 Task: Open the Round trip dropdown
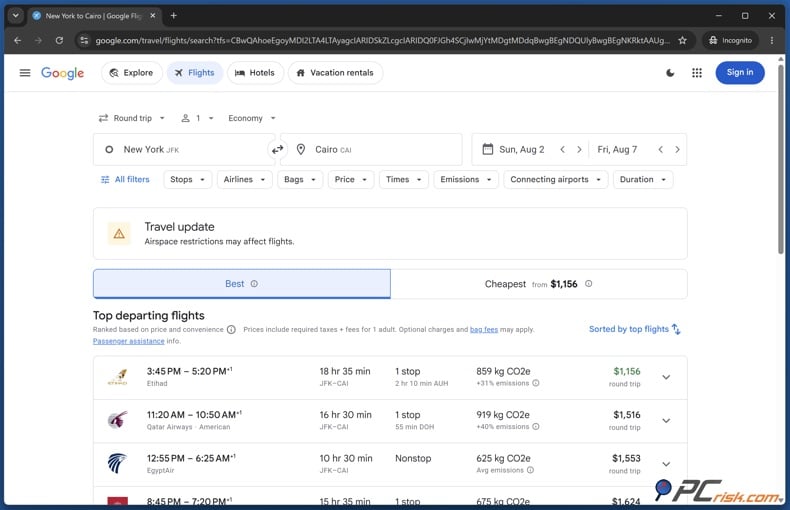131,118
